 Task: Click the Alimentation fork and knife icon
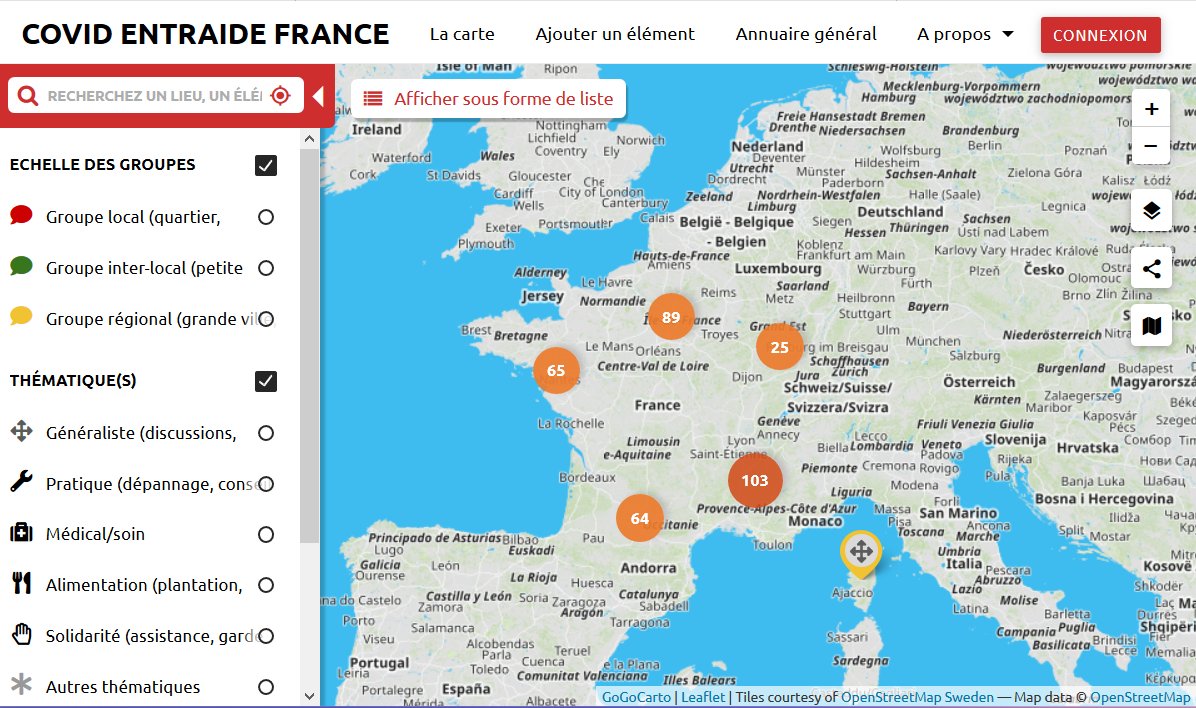coord(21,583)
